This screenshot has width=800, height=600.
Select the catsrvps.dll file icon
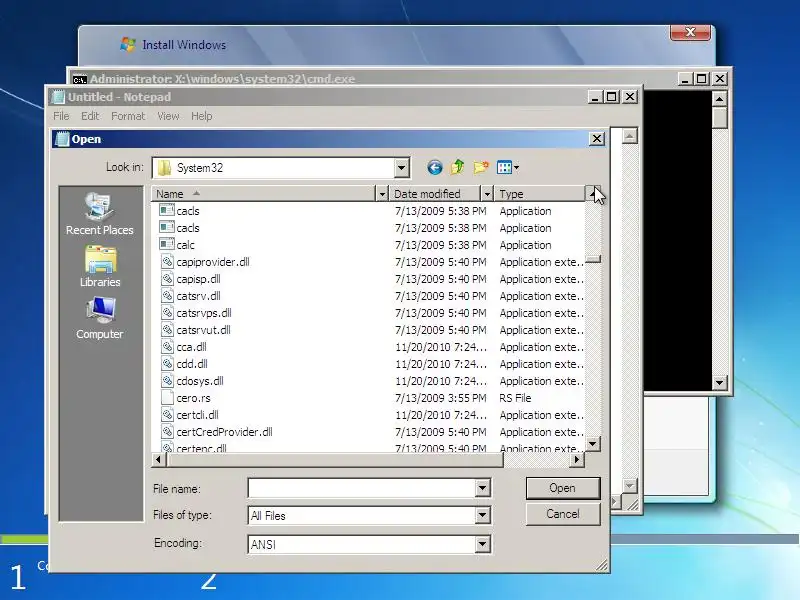point(167,313)
